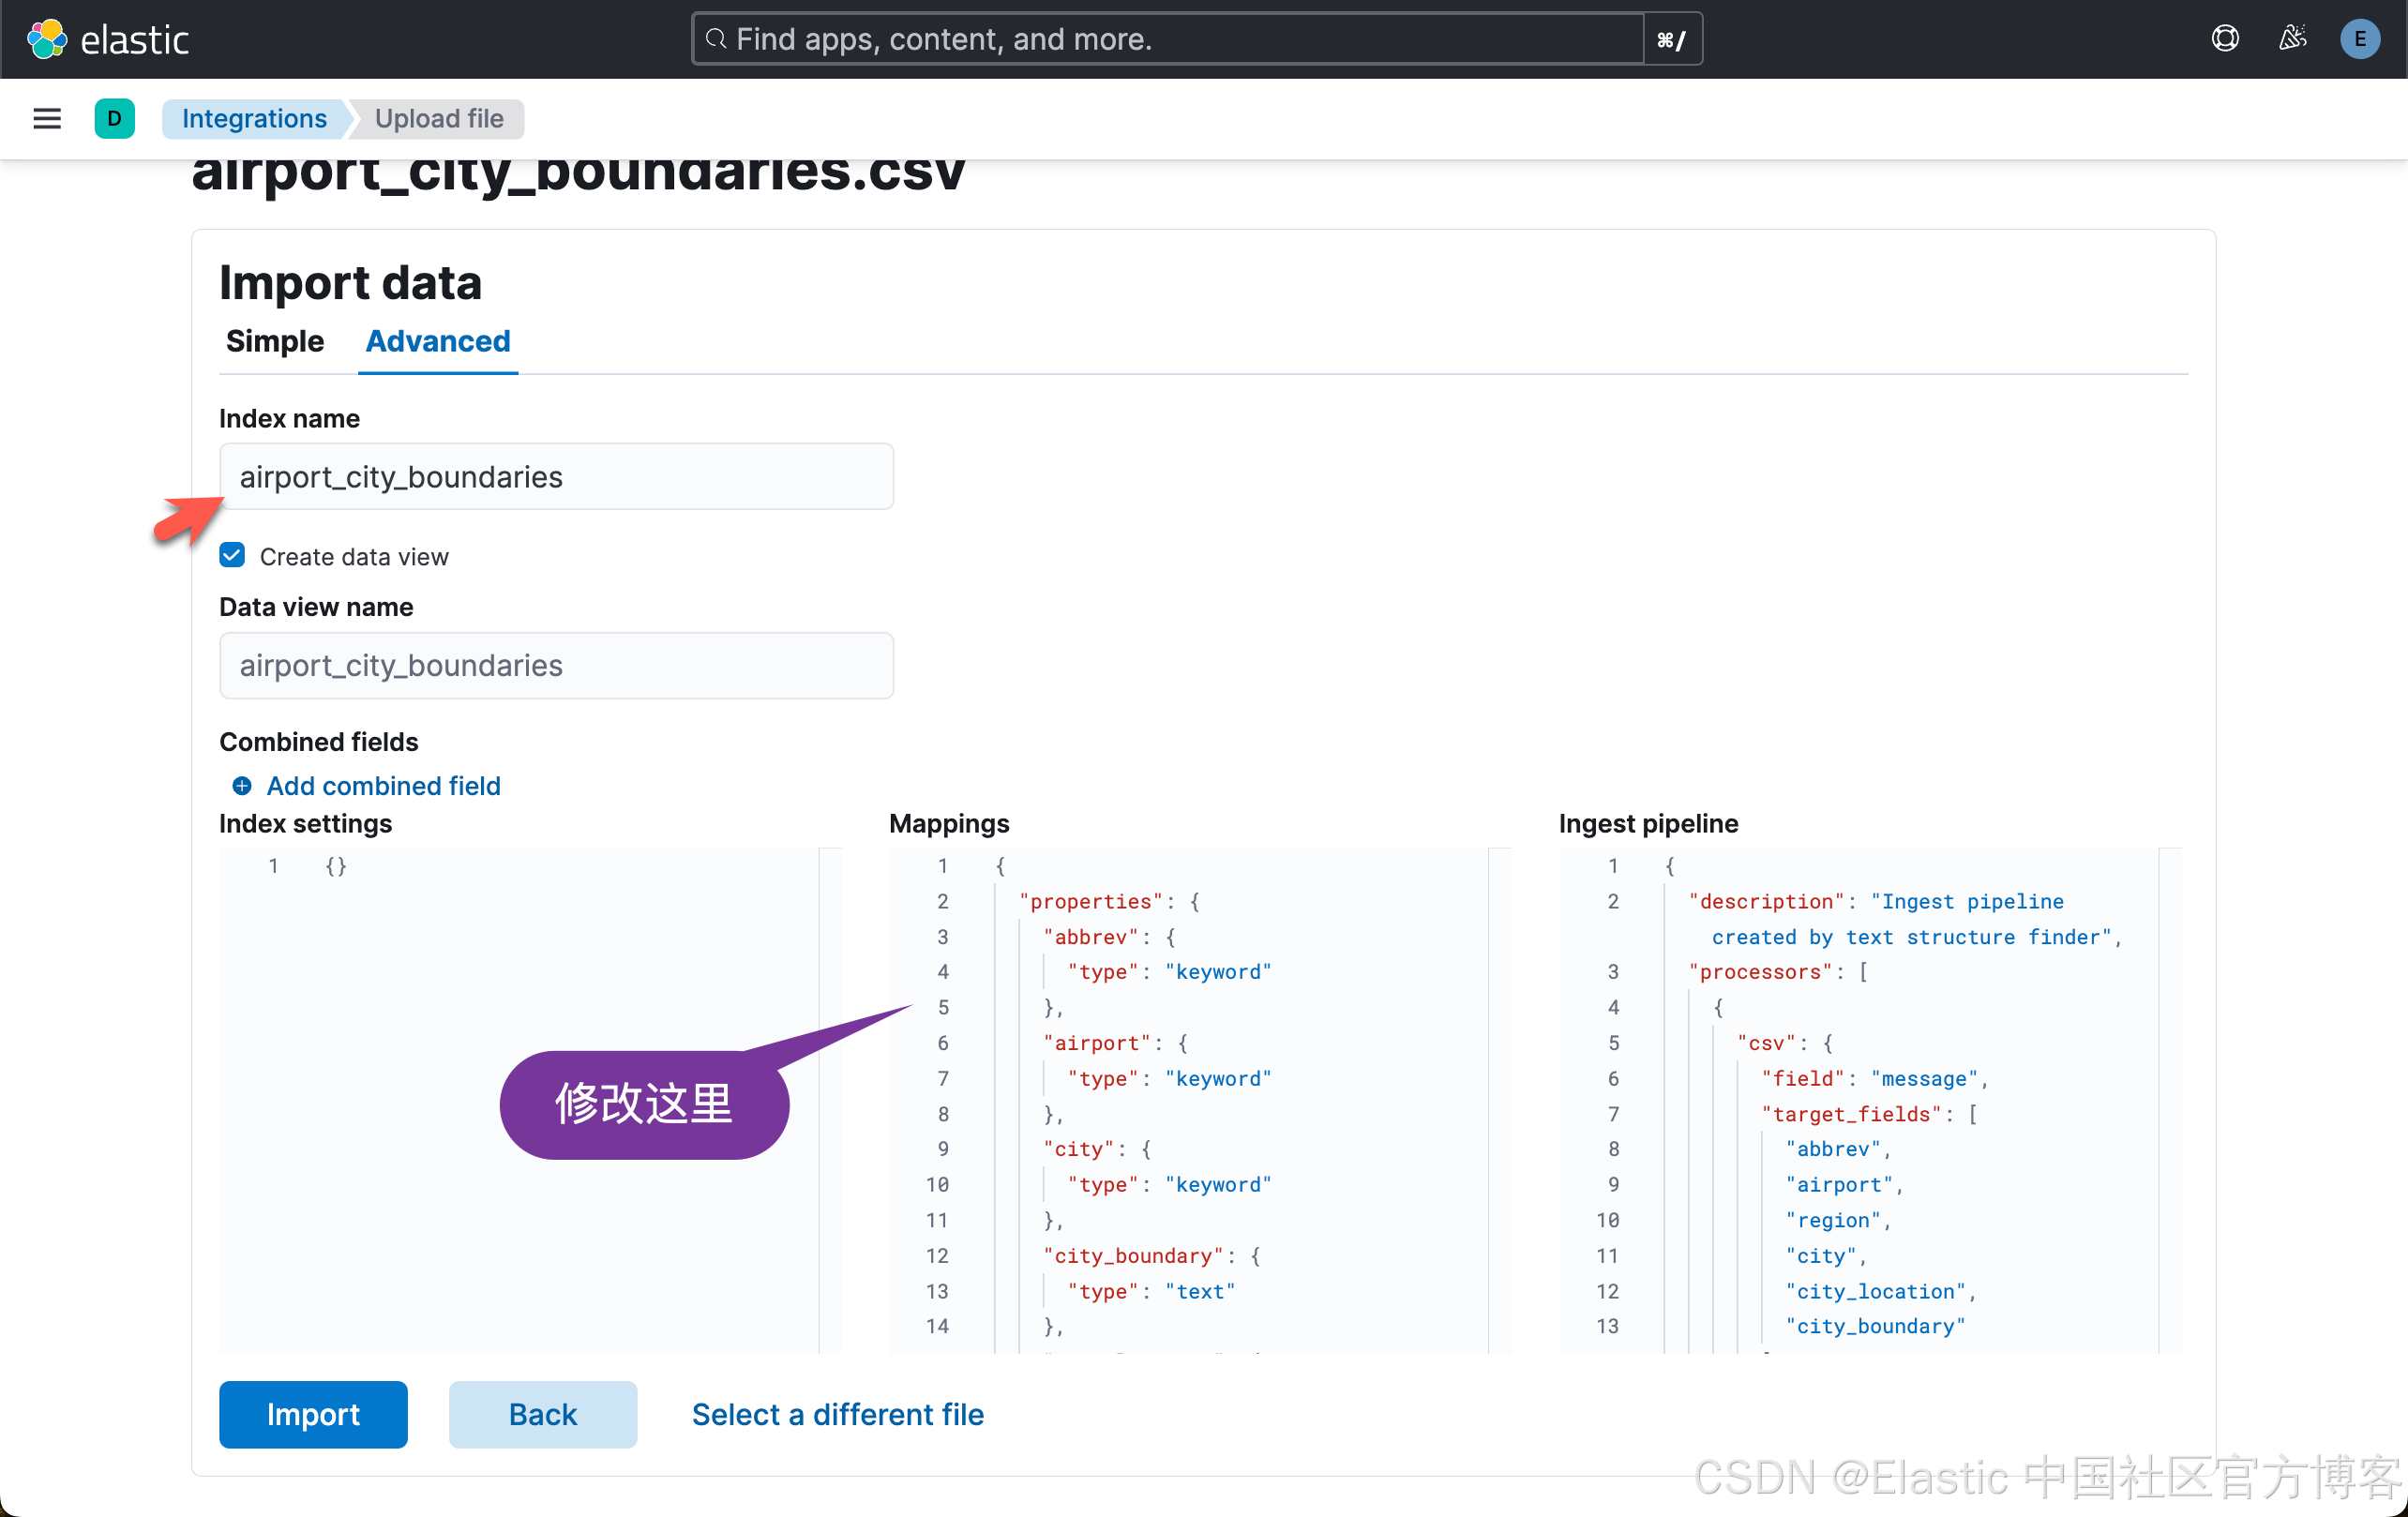Click the Elastic logo icon

pyautogui.click(x=46, y=39)
